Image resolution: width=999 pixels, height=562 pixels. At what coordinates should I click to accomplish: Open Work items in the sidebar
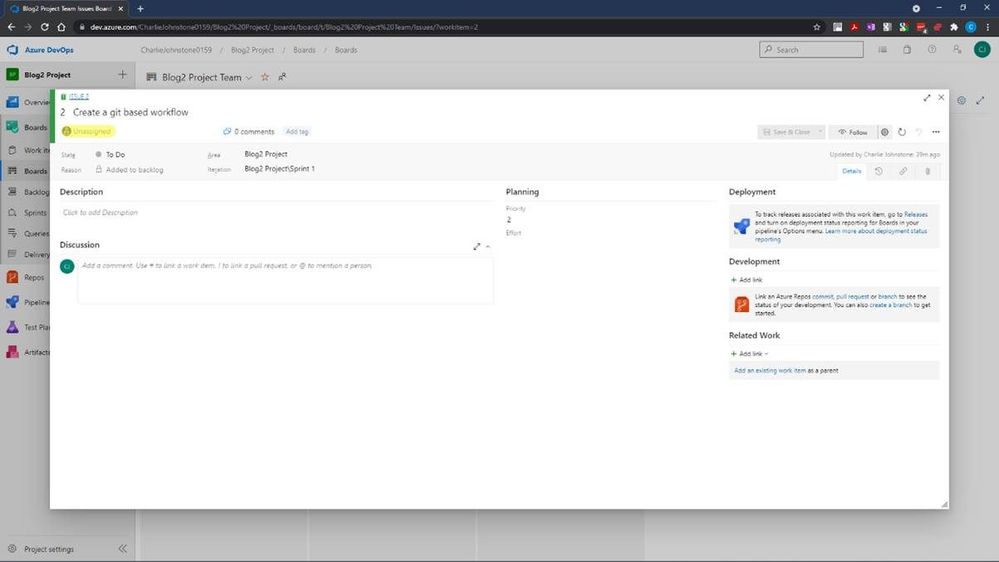pyautogui.click(x=28, y=150)
